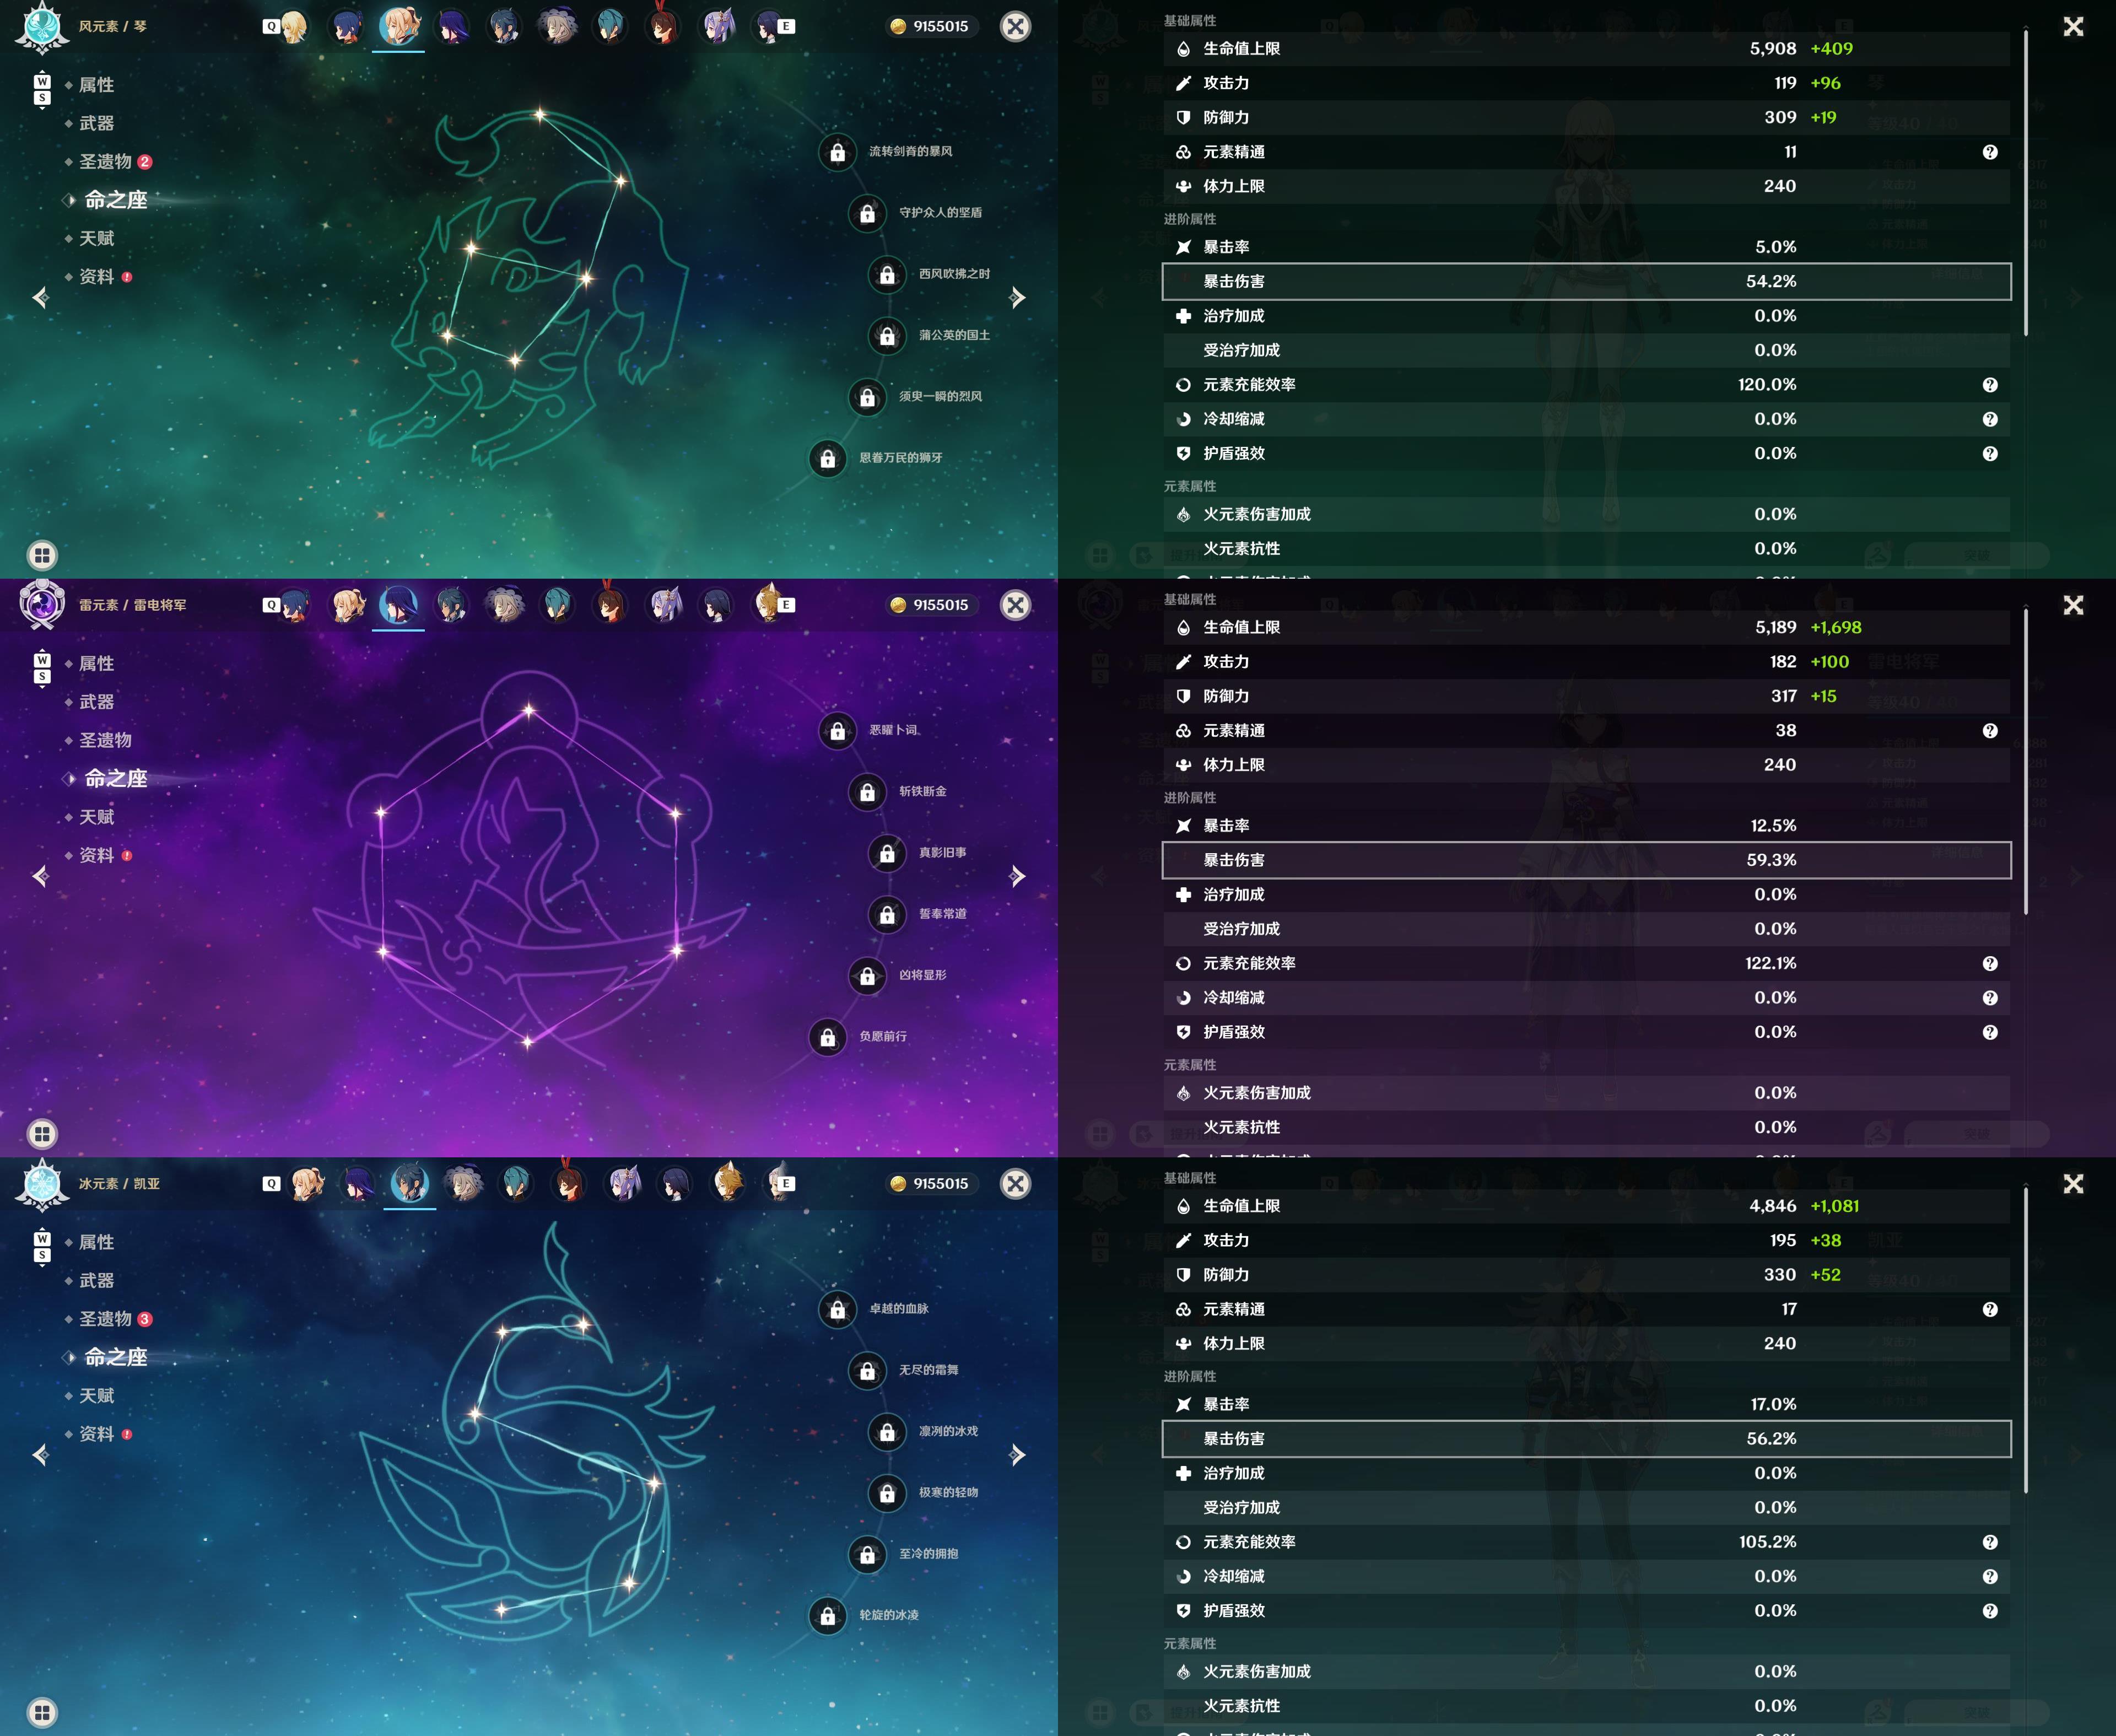Switch to next character from 雷电将军 screen

1017,876
